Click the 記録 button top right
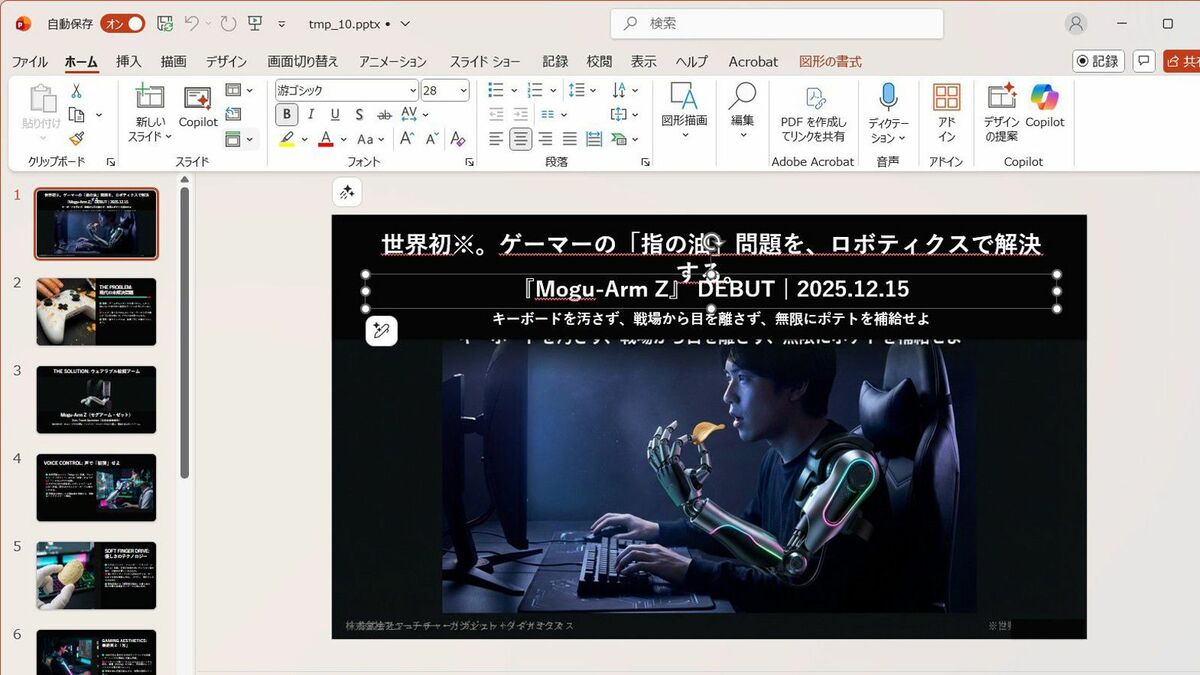This screenshot has width=1200, height=675. [1097, 61]
